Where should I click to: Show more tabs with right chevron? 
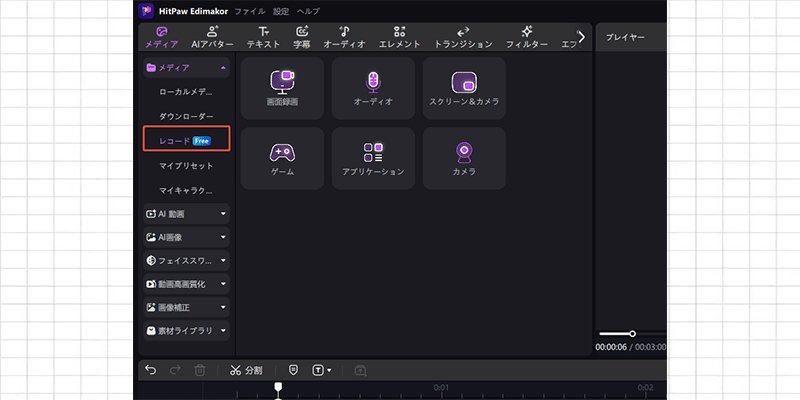(581, 37)
